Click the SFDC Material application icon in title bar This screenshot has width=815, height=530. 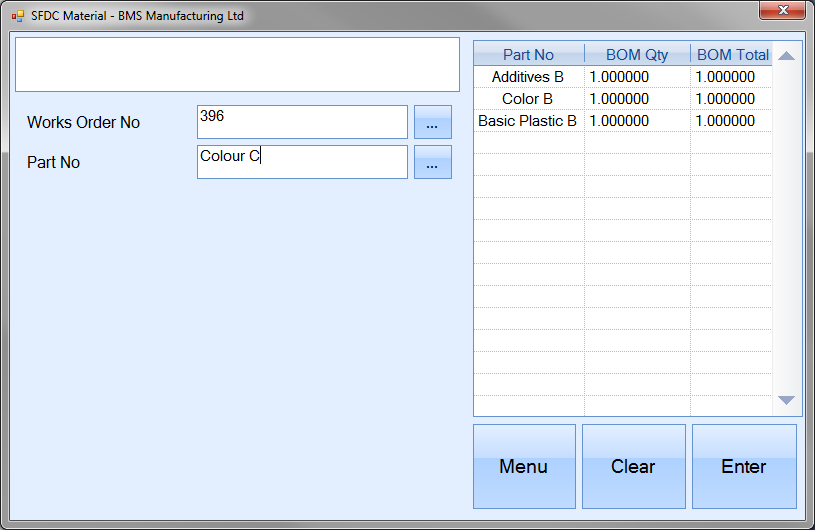pos(18,16)
